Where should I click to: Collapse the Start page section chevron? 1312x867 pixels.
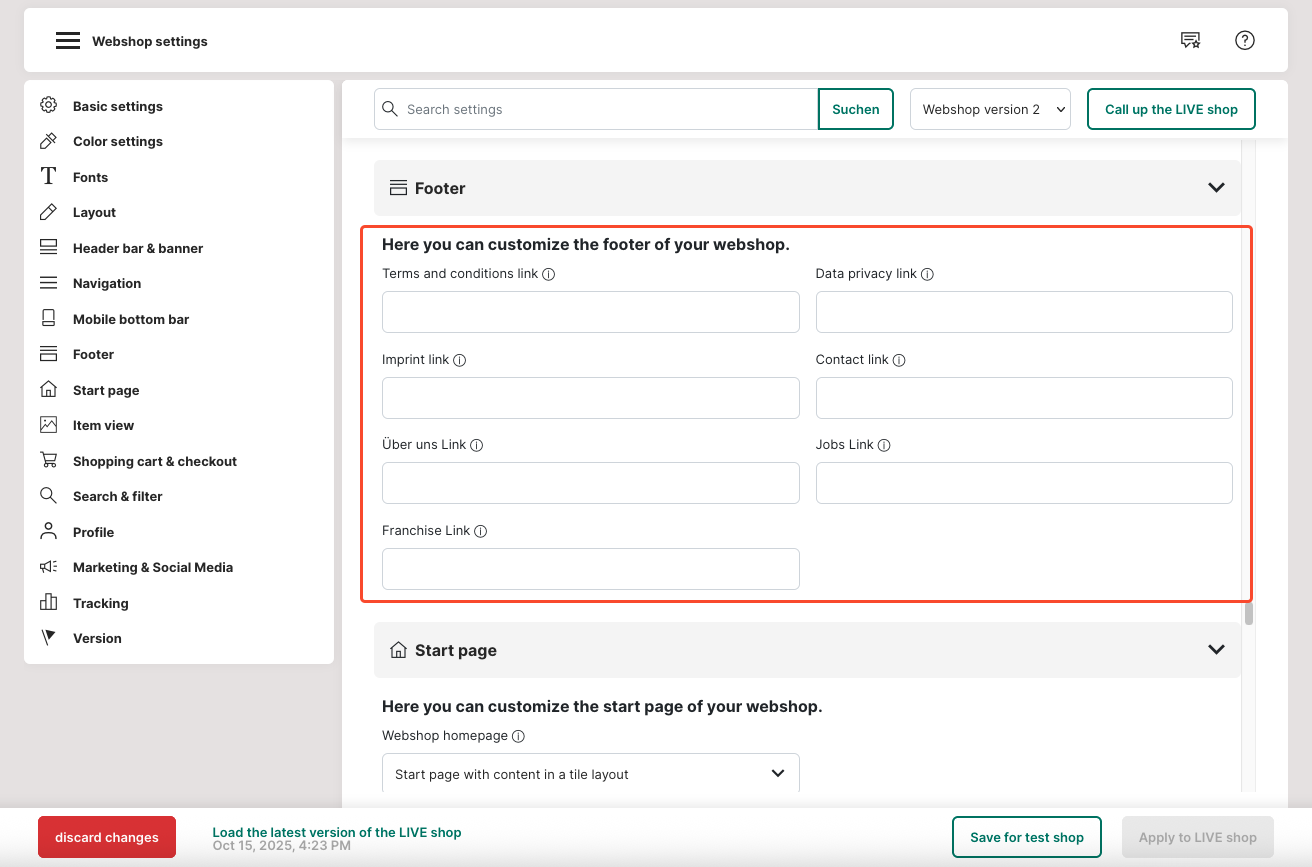(x=1216, y=650)
